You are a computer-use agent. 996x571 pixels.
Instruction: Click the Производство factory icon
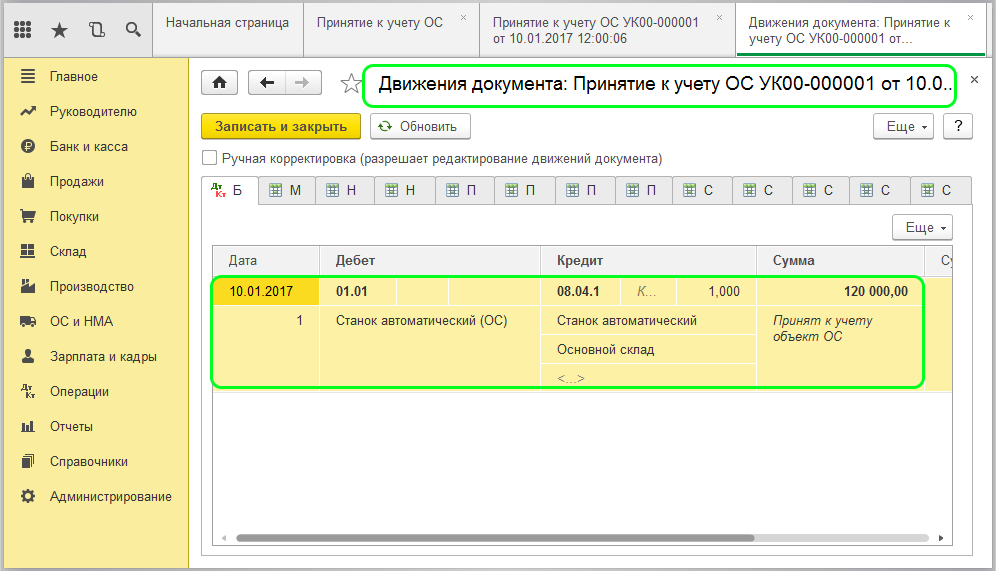coord(28,286)
